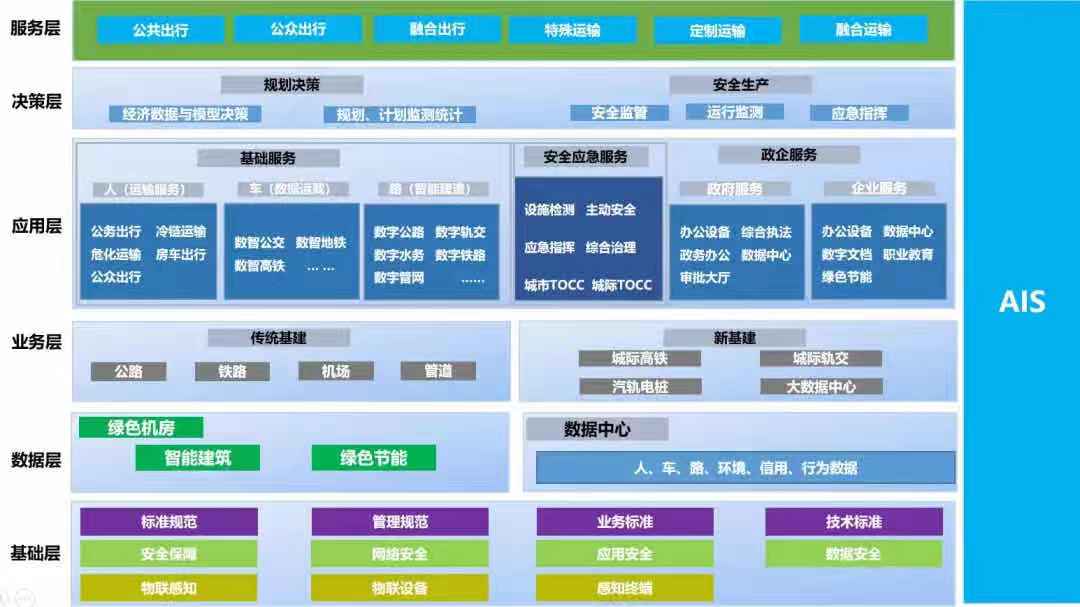Select the 融合运输 box
Viewport: 1080px width, 607px height.
[862, 30]
